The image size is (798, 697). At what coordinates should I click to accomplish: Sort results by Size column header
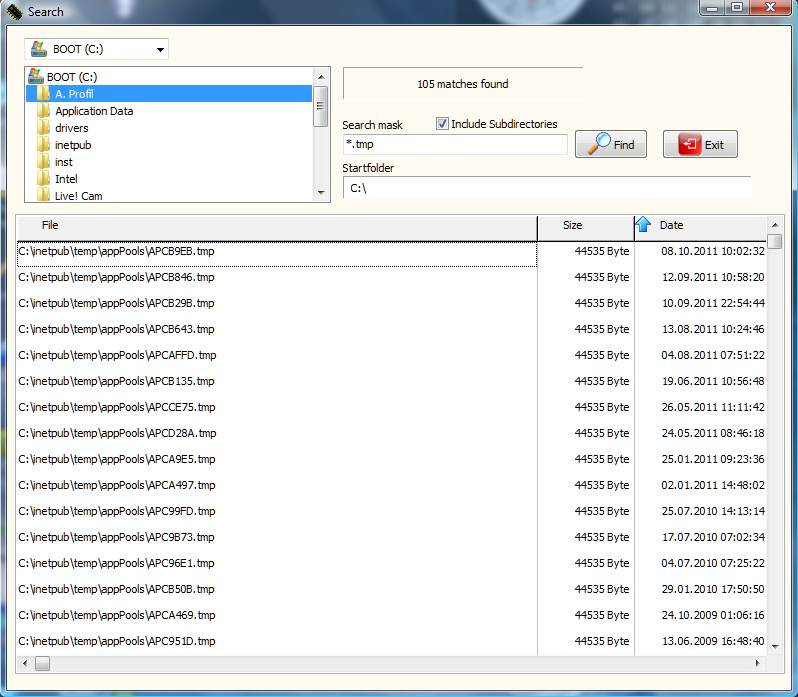click(x=586, y=227)
